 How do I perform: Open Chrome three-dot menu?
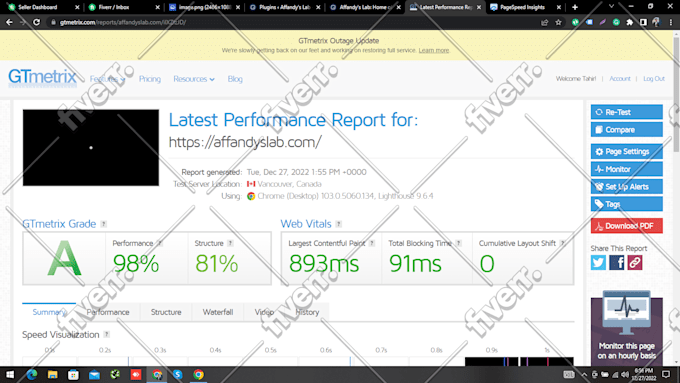point(671,22)
